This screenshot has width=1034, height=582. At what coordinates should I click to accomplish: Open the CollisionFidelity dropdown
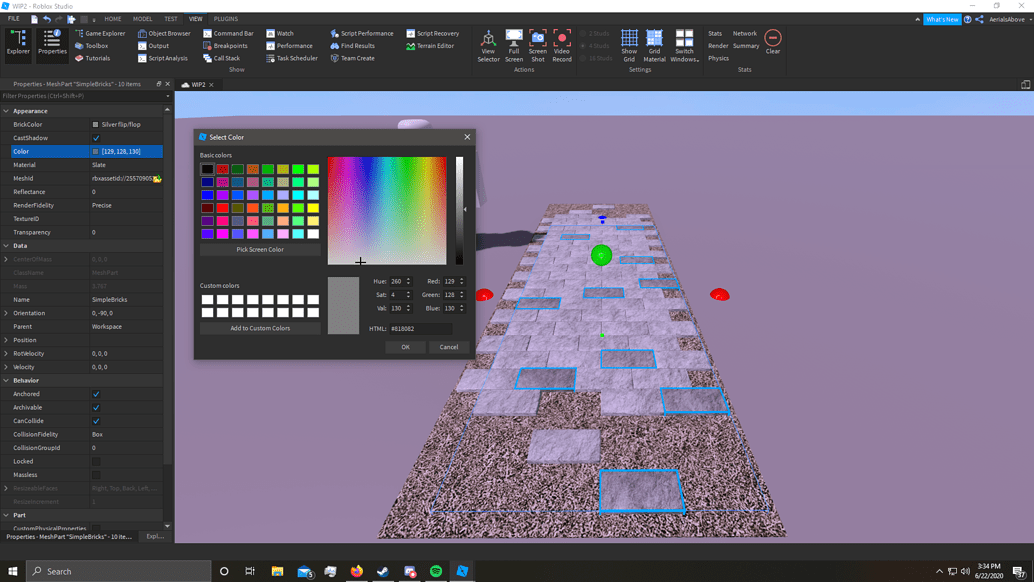click(x=125, y=434)
